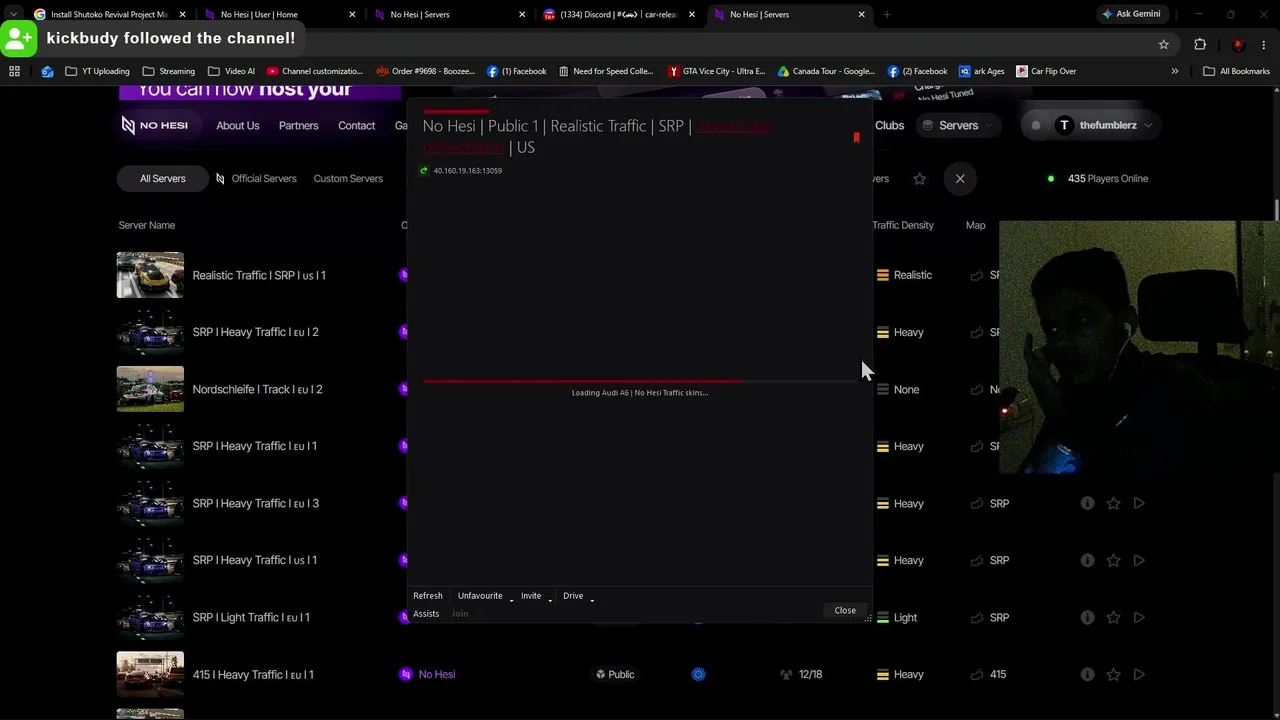Close the server details dialog
Image resolution: width=1280 pixels, height=720 pixels.
[845, 610]
